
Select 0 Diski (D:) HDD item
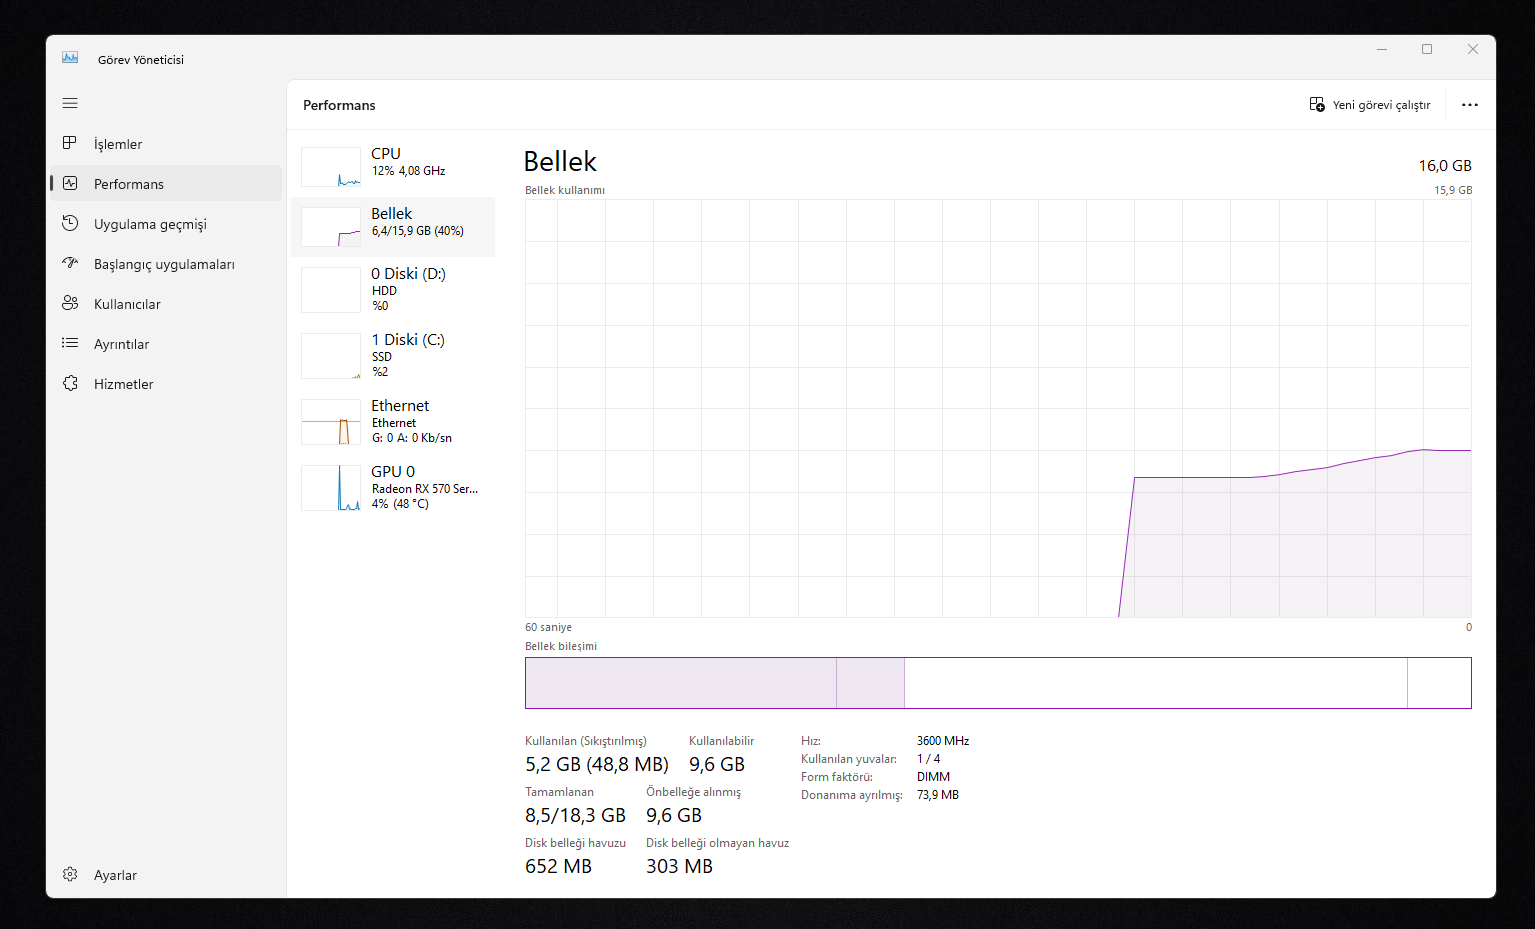point(393,289)
